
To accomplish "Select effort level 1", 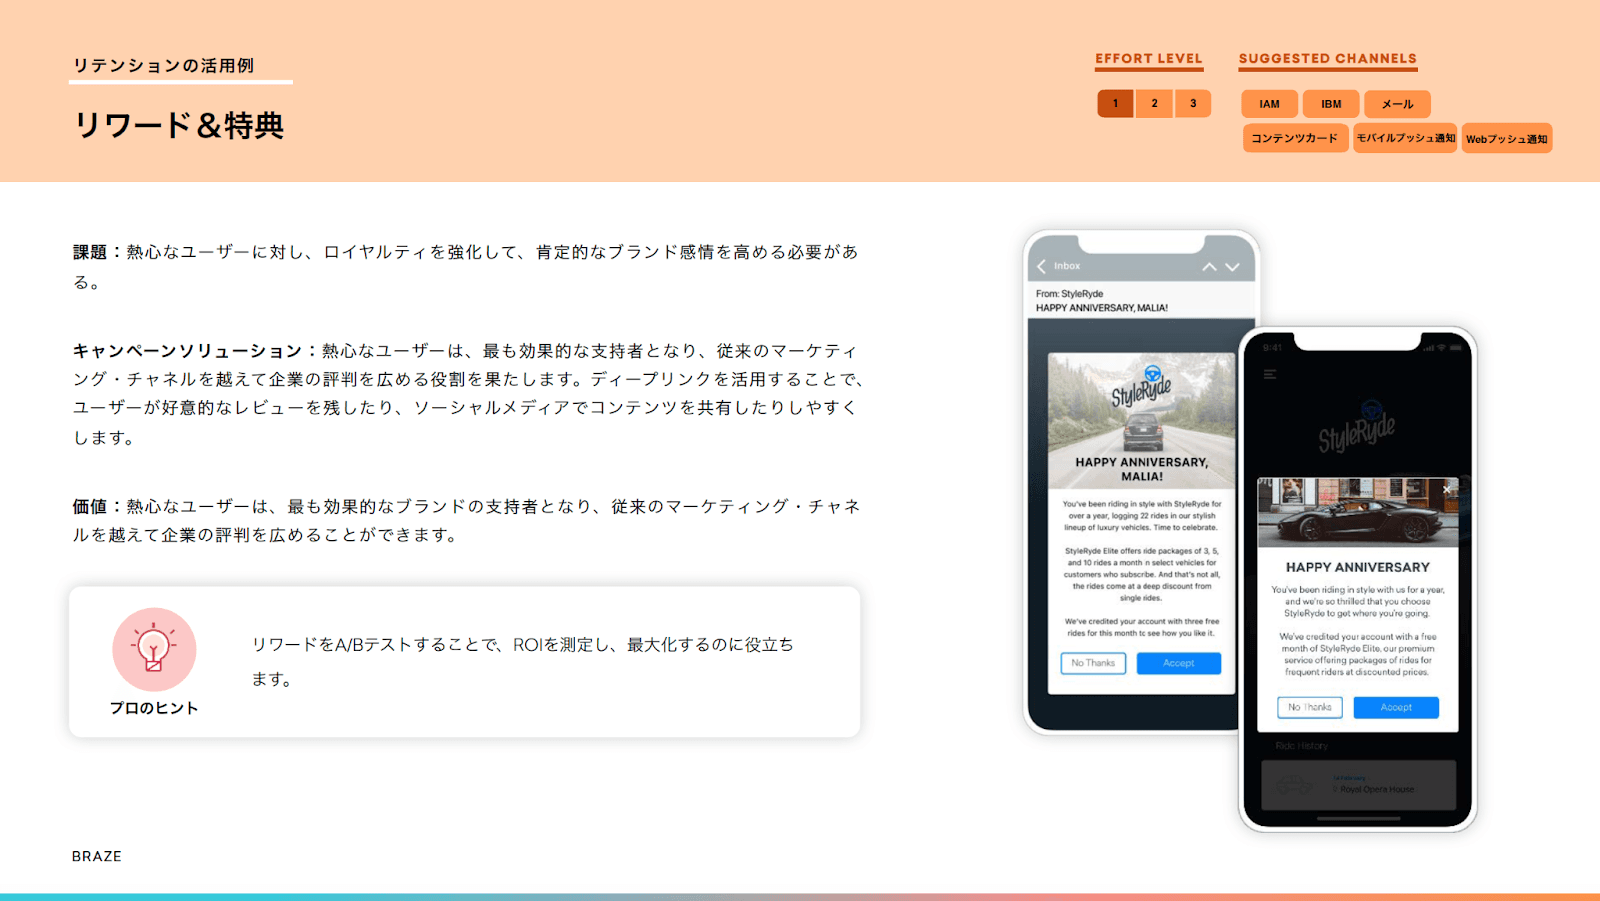I will click(1115, 104).
